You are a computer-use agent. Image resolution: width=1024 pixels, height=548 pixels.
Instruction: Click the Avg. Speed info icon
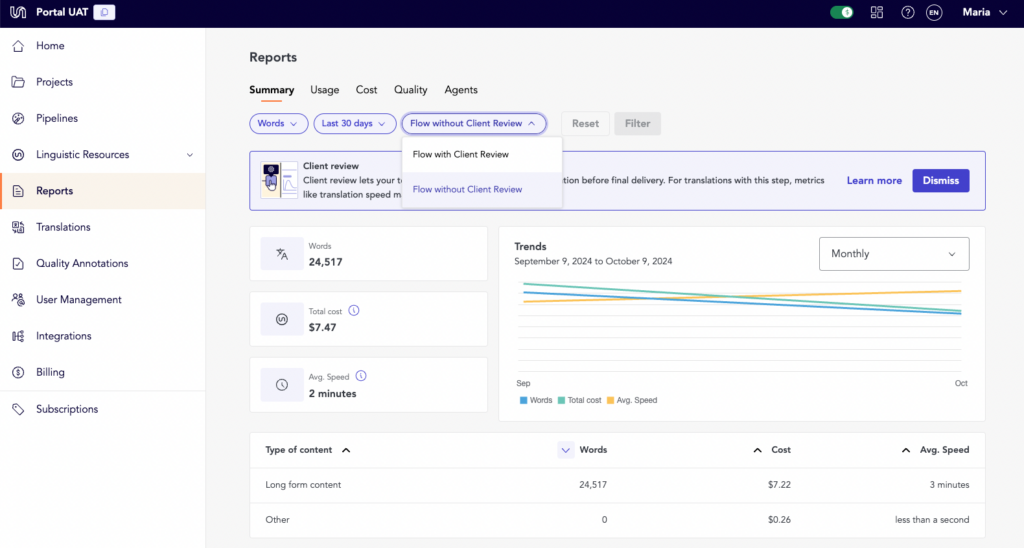click(361, 376)
